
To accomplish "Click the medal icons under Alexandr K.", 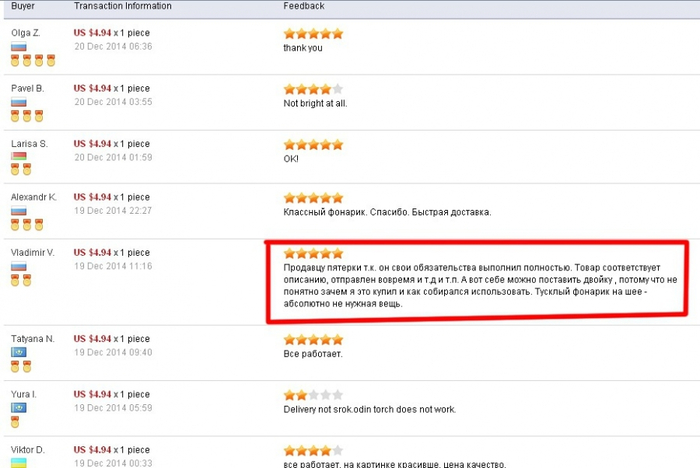I will tap(27, 224).
